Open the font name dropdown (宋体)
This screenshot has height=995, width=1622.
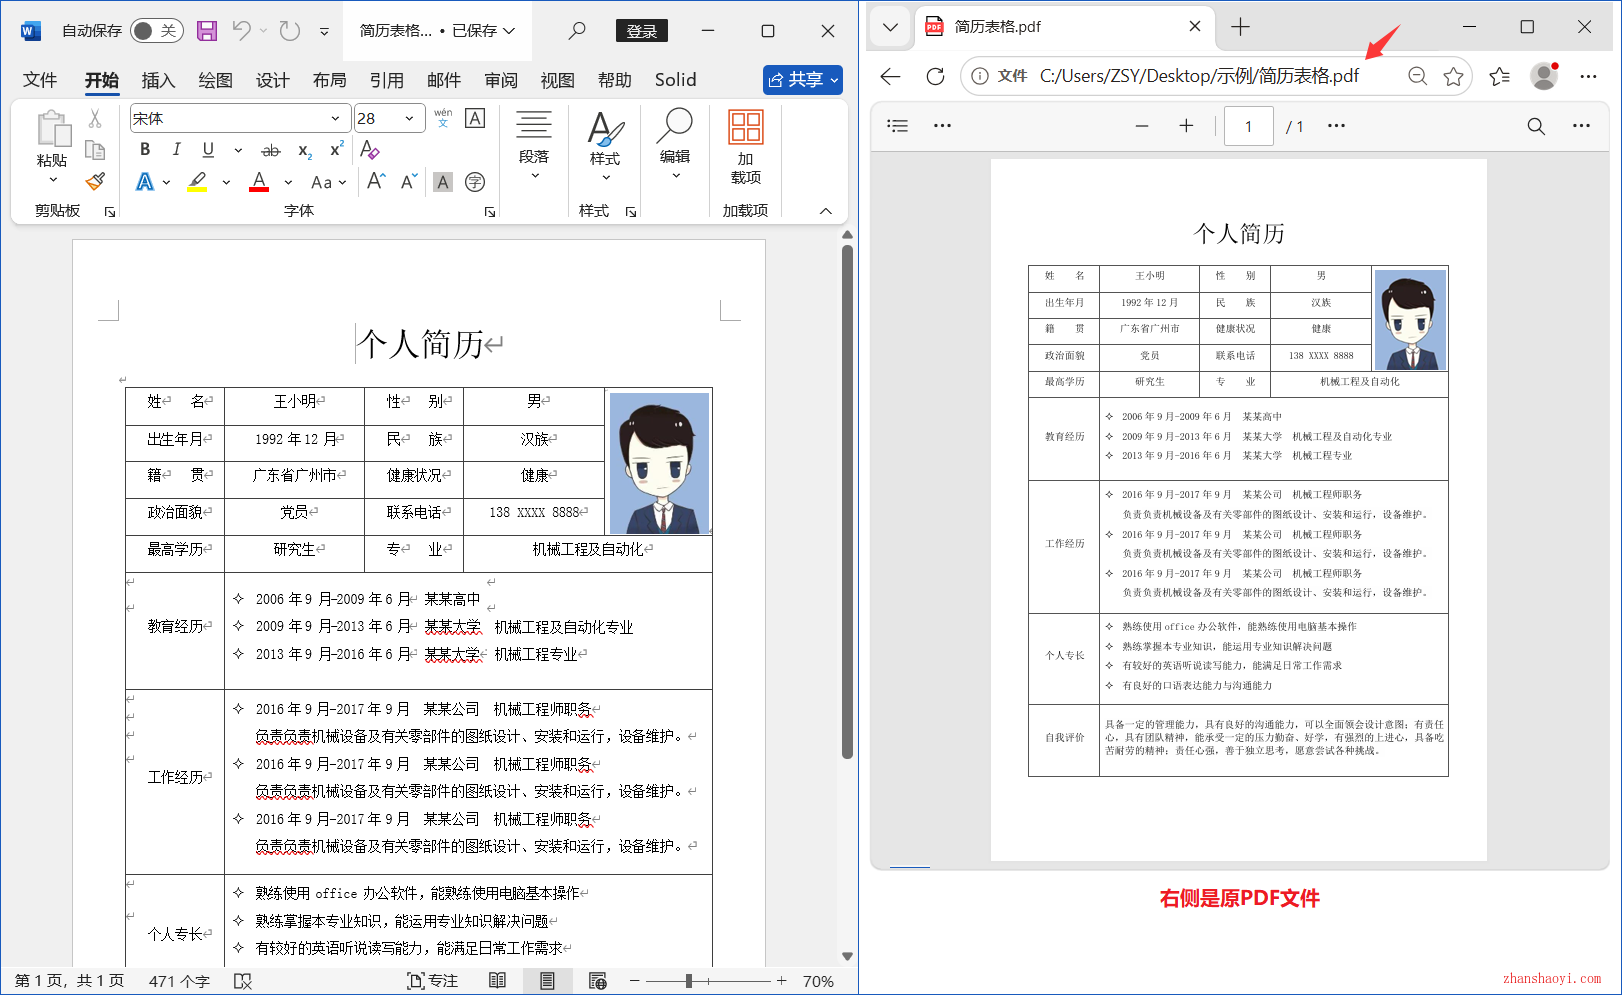coord(335,118)
